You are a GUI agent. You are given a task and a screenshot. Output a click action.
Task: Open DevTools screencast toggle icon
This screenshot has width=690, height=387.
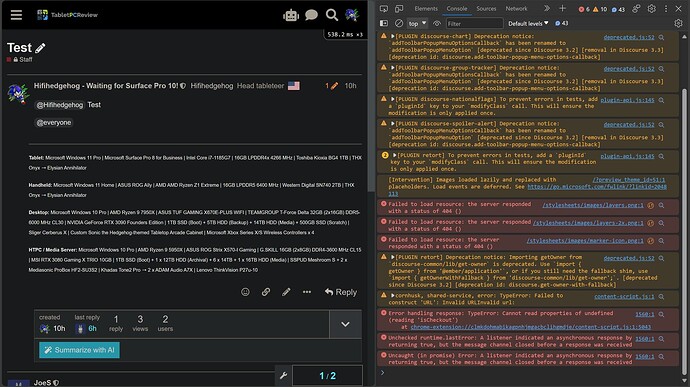point(384,9)
